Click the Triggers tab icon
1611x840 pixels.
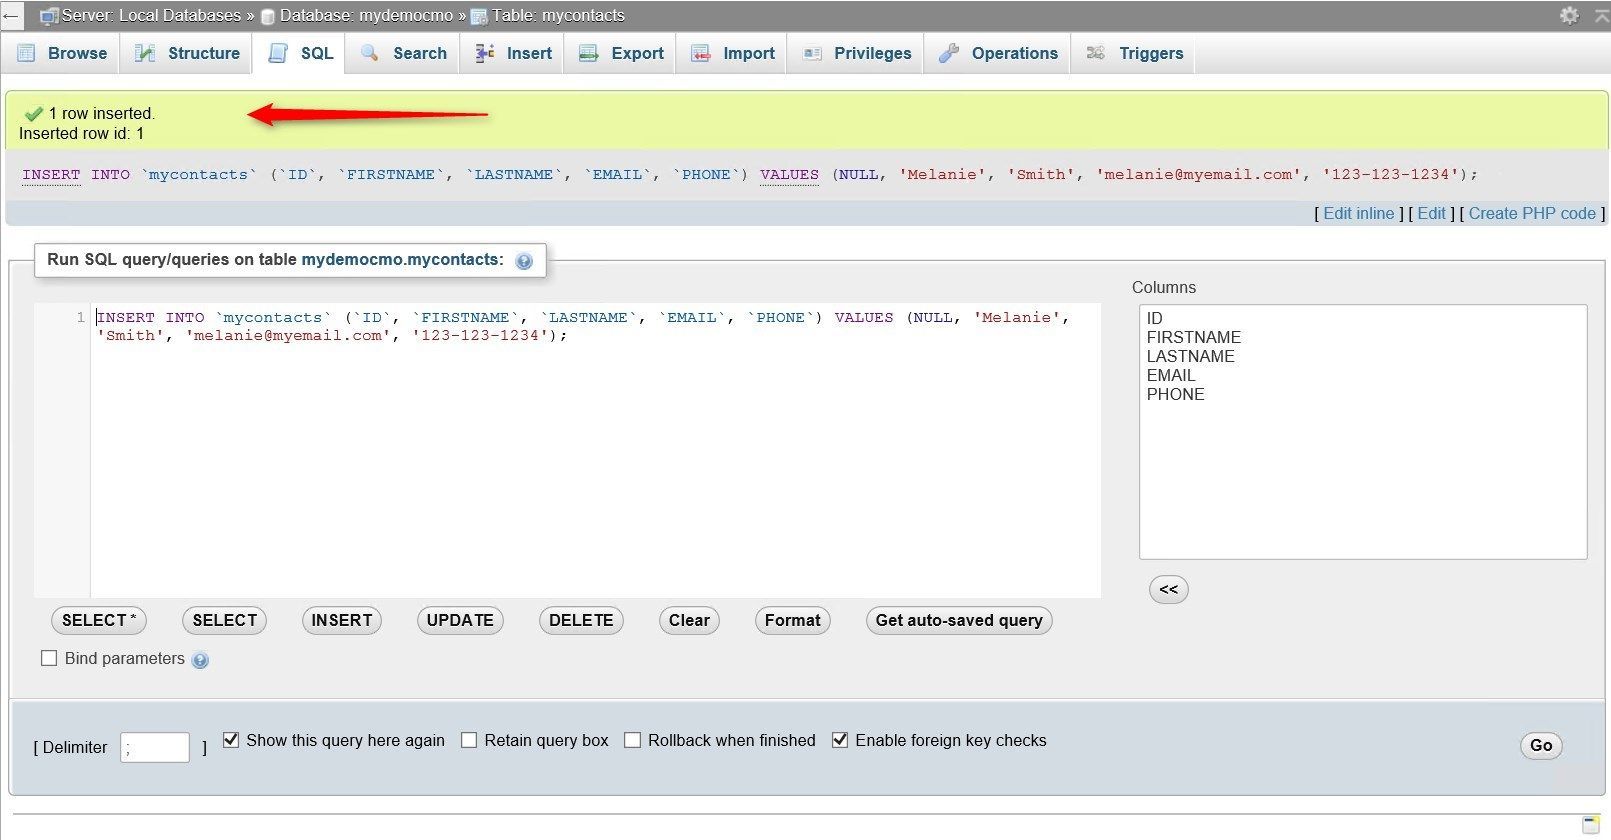click(1096, 53)
